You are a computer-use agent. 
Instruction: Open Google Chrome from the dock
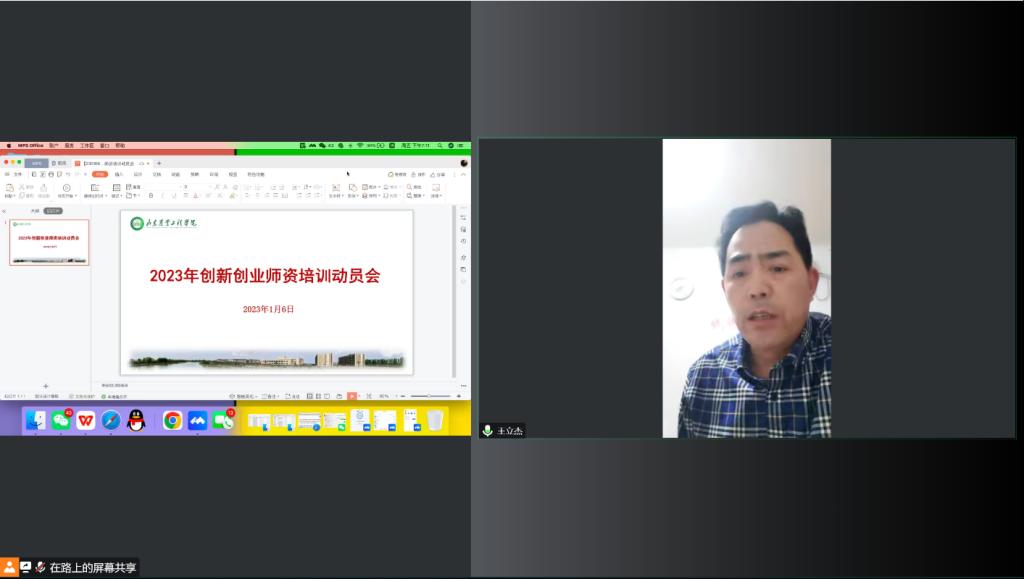172,421
